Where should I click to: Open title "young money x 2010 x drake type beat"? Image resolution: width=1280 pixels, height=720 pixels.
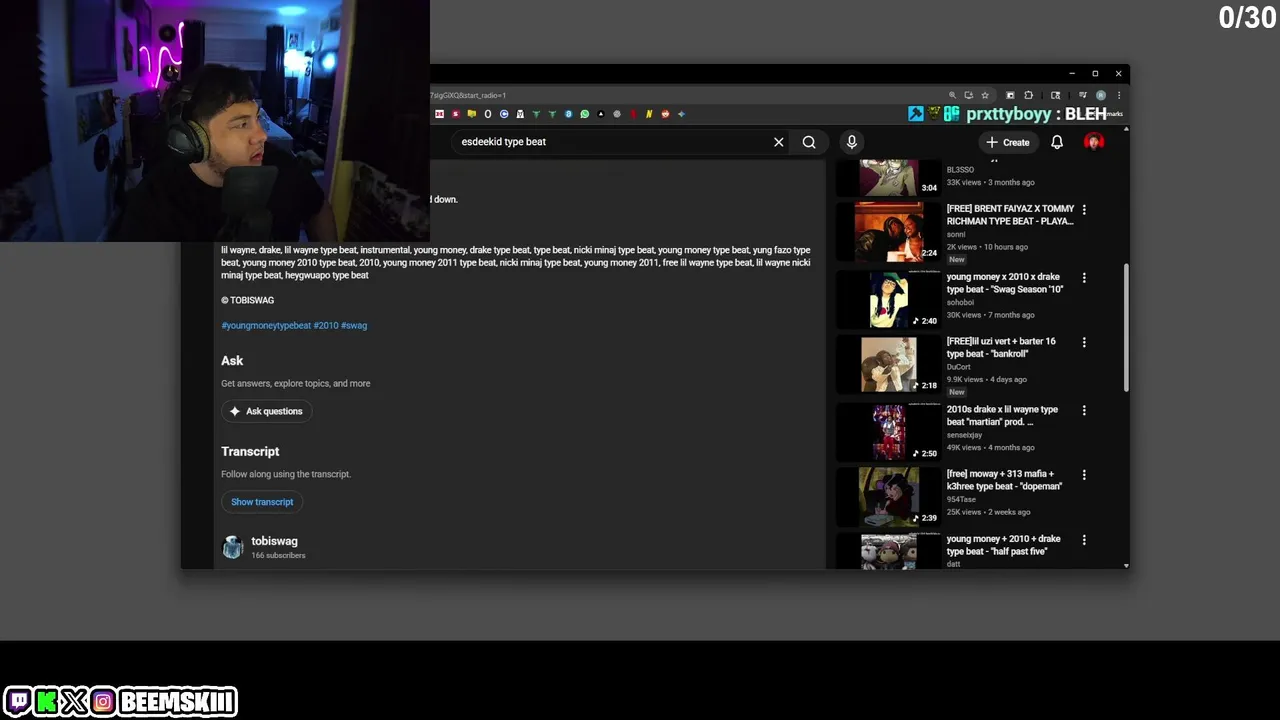point(1005,283)
